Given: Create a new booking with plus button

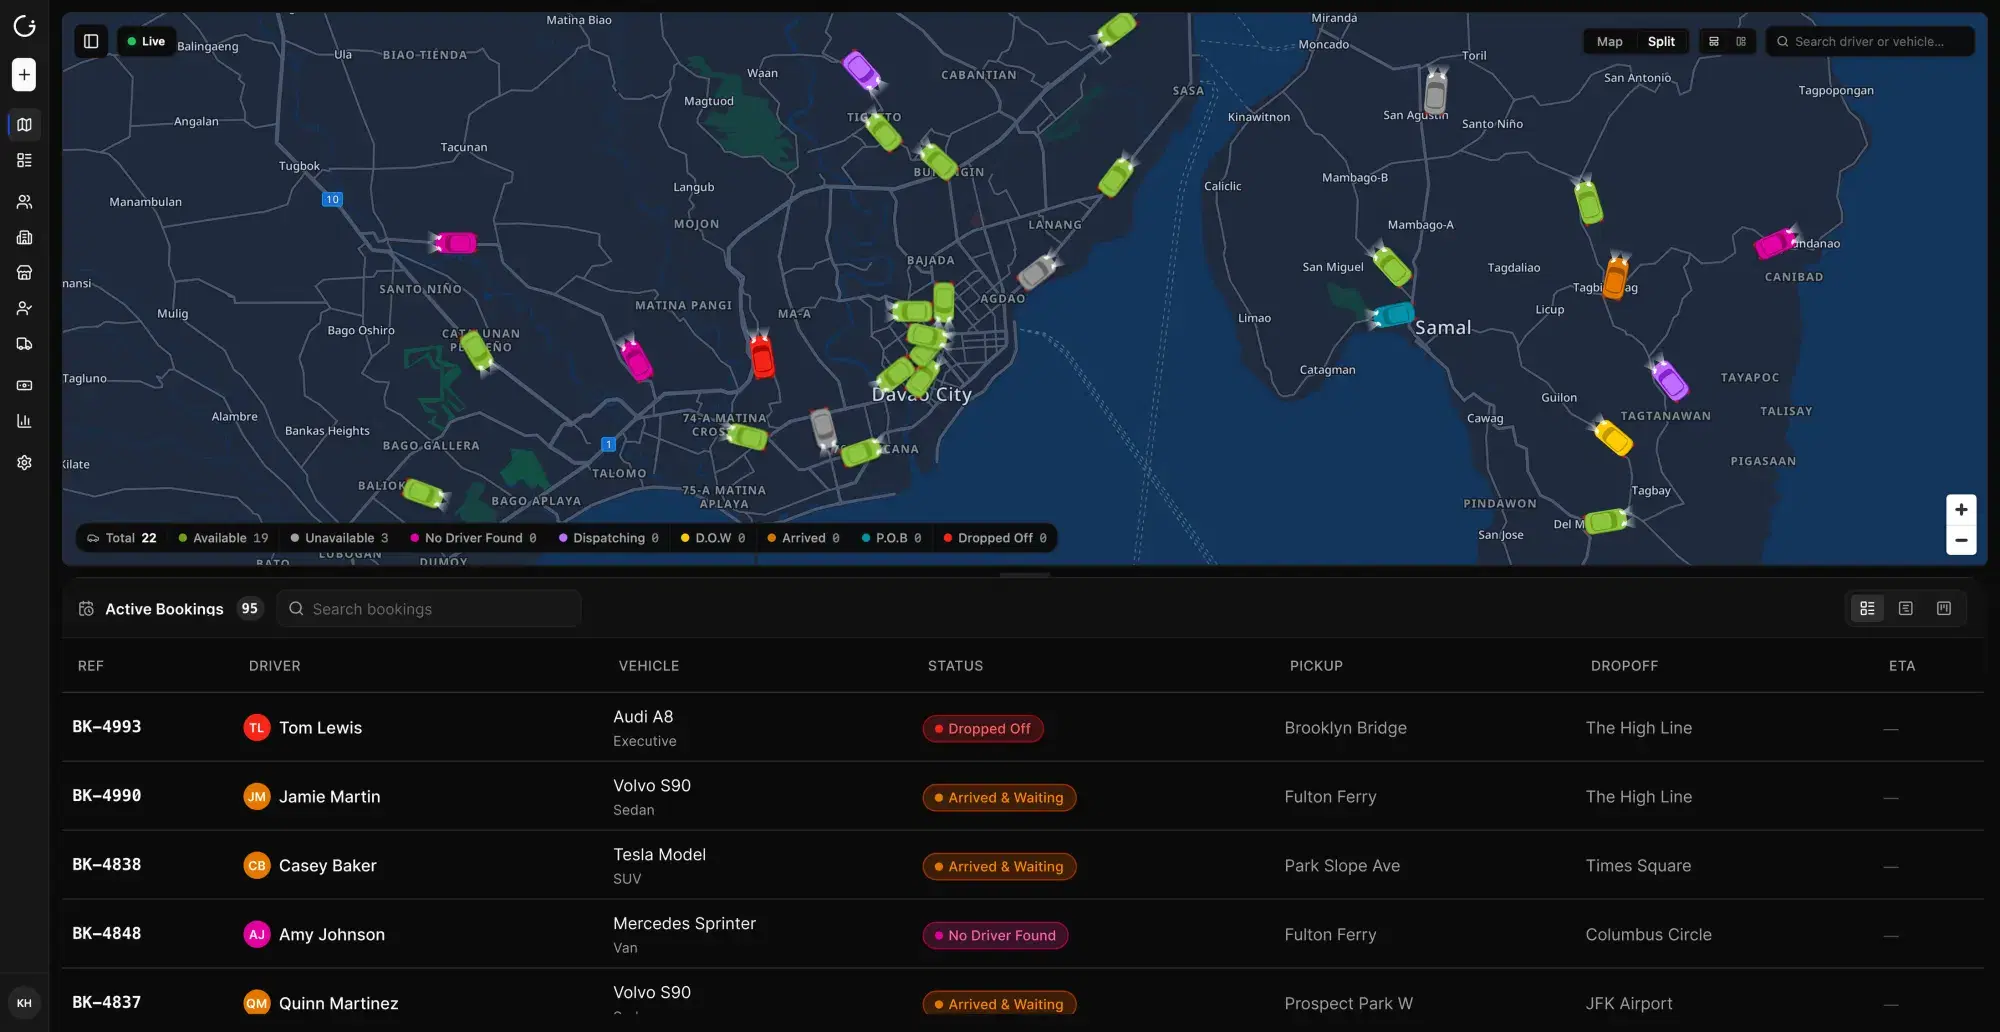Looking at the screenshot, I should (24, 74).
